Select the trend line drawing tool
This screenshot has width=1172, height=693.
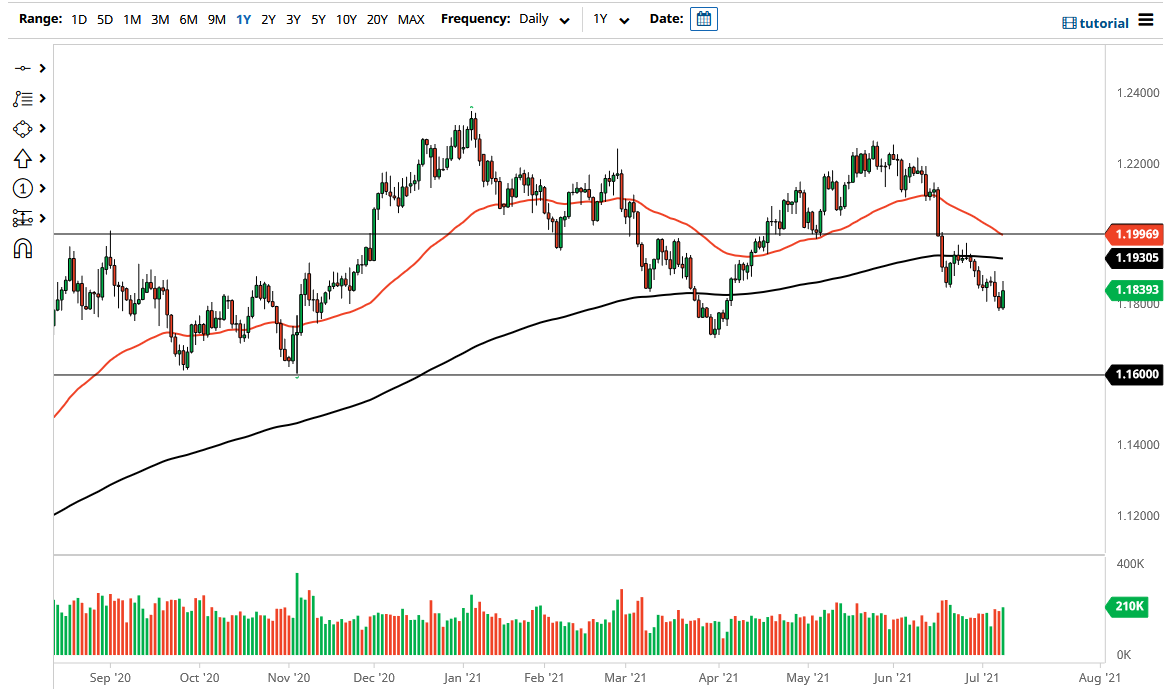click(x=24, y=68)
